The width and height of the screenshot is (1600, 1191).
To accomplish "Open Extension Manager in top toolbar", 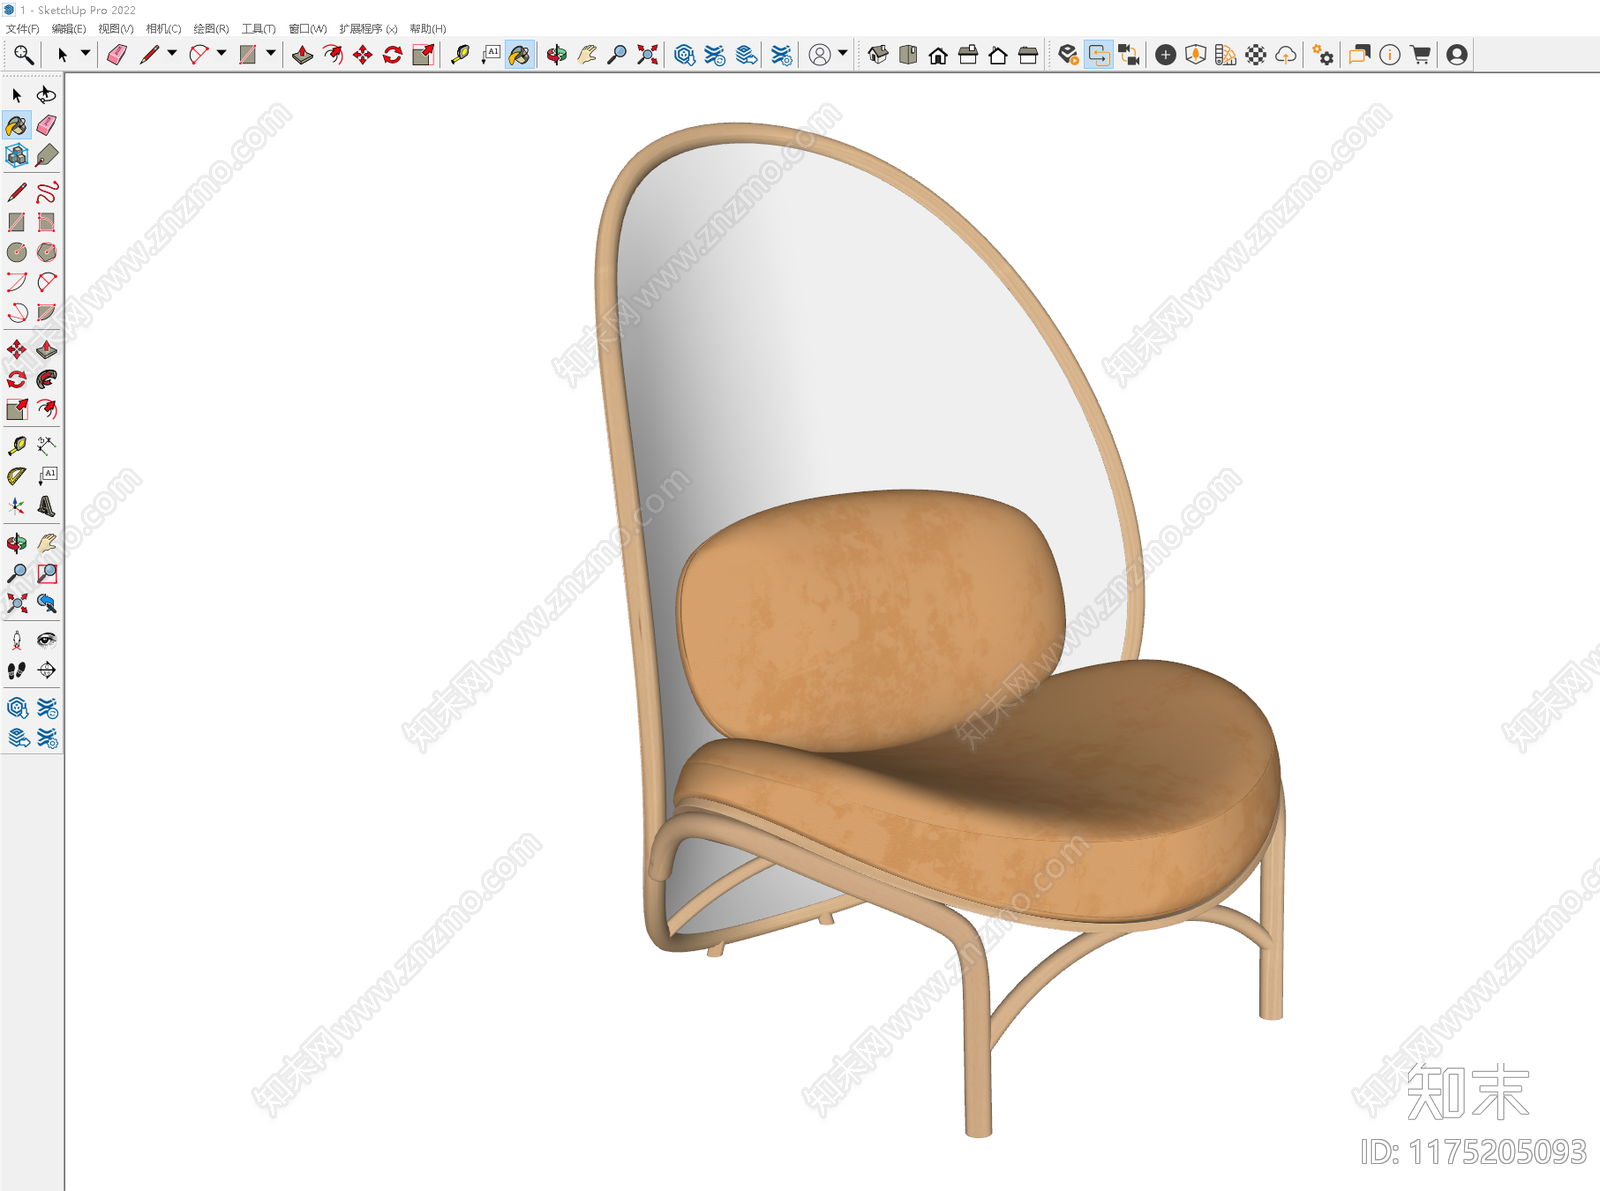I will click(x=782, y=55).
